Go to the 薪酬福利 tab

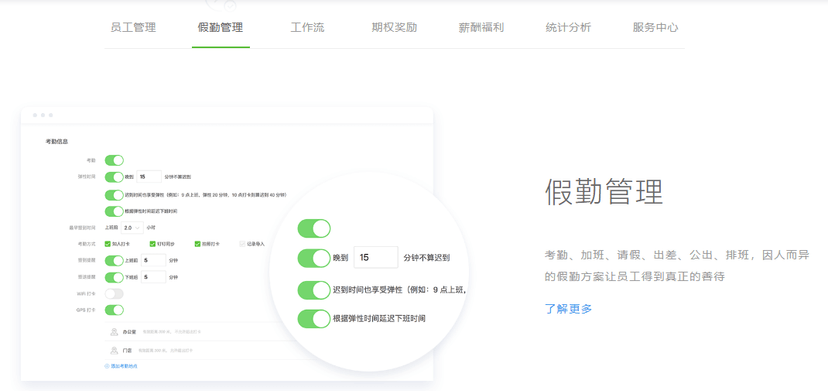coord(481,27)
